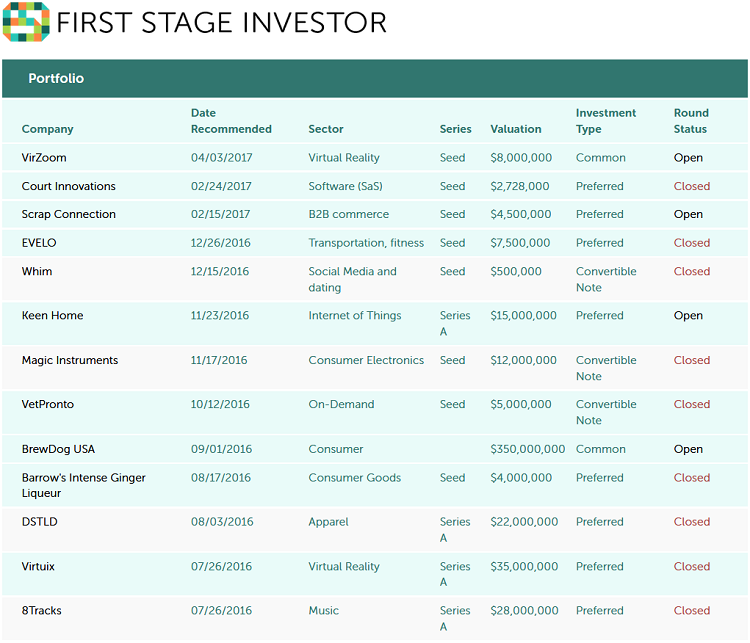
Task: Click the On-Demand sector cell
Action: pyautogui.click(x=341, y=404)
